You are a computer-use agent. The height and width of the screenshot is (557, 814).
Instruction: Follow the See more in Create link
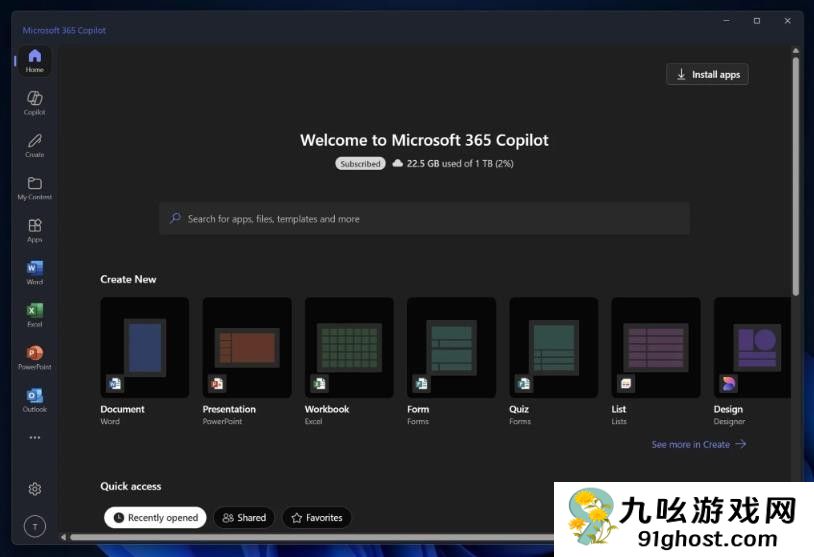699,444
